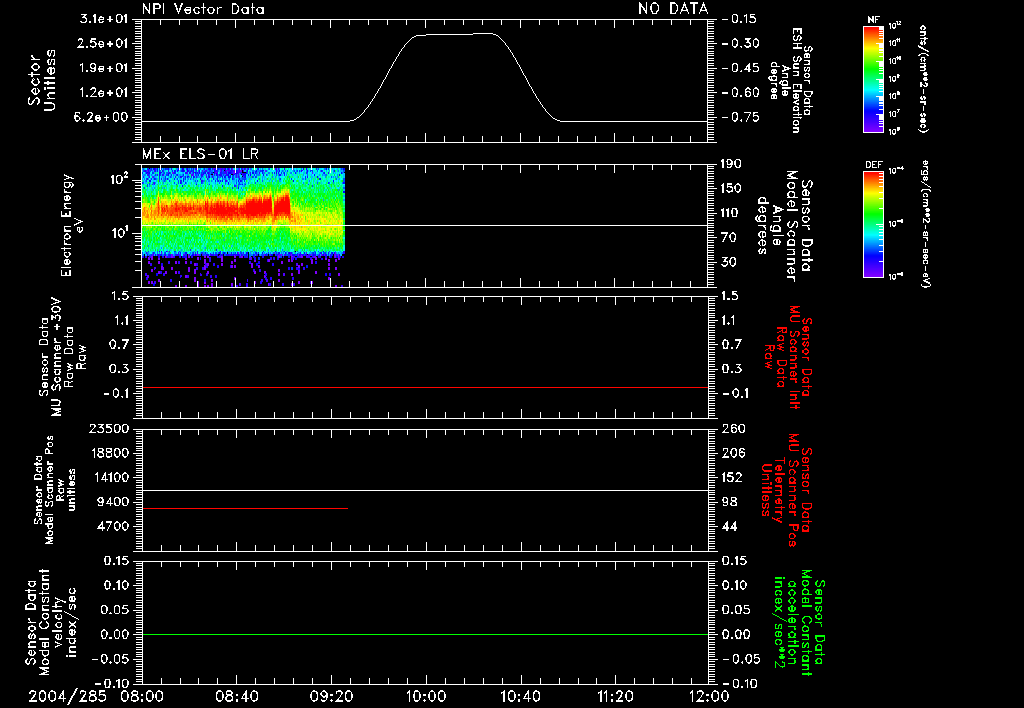1024x708 pixels.
Task: Click the red 'MU Scanner Pos Telemetry' label
Action: tap(787, 490)
